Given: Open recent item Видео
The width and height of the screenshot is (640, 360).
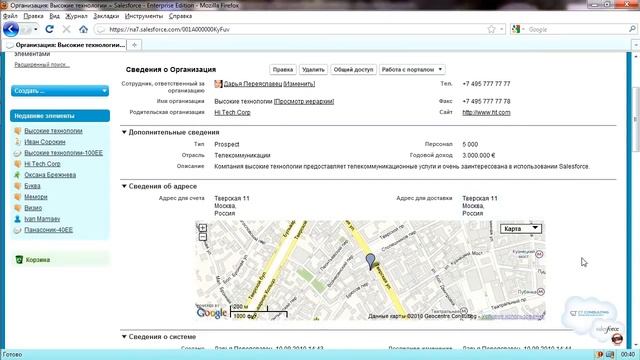Looking at the screenshot, I should (33, 208).
